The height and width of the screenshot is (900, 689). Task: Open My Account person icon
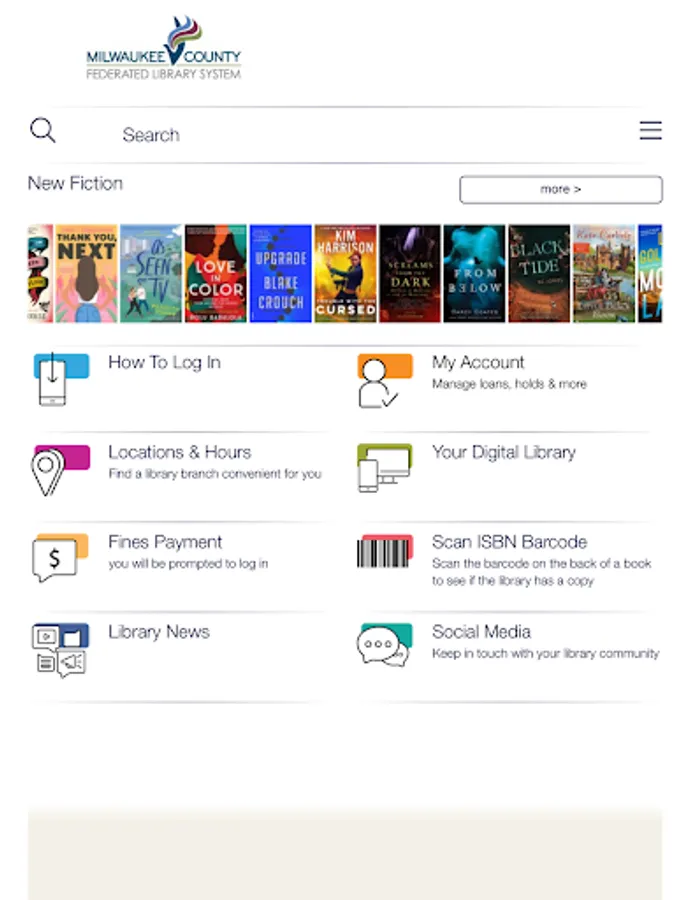coord(385,381)
